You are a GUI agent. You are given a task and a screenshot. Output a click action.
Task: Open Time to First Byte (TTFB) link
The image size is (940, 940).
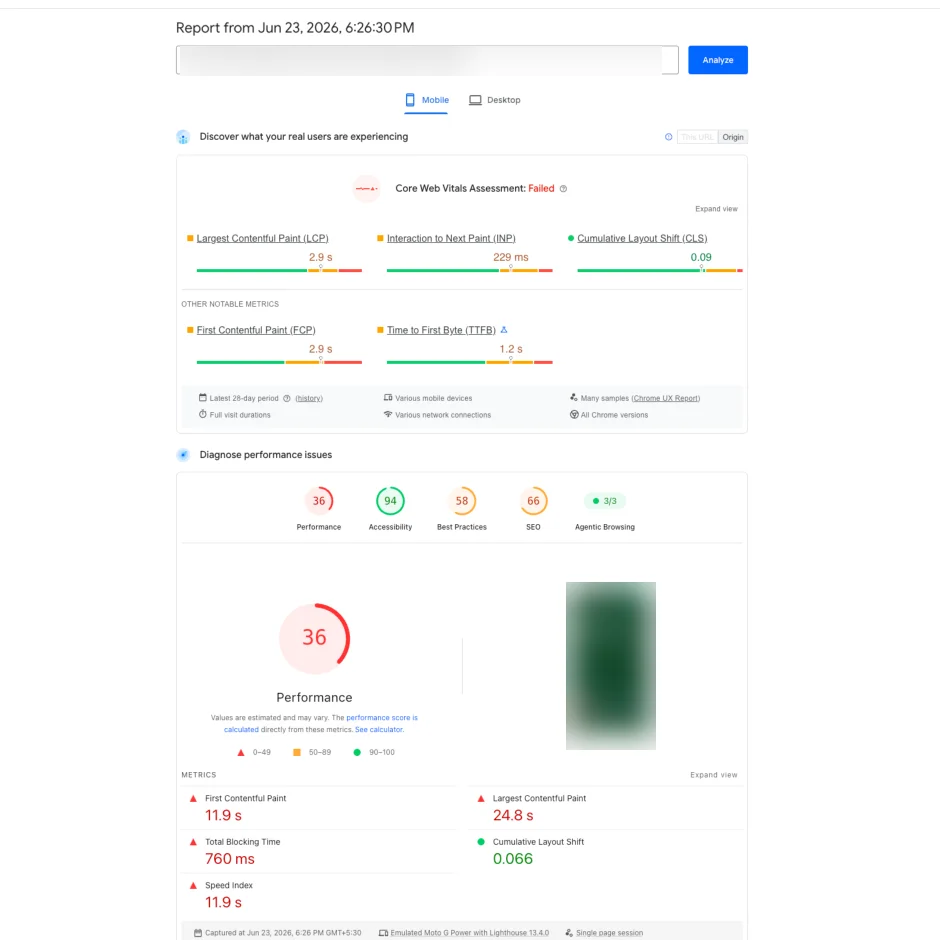(x=441, y=330)
